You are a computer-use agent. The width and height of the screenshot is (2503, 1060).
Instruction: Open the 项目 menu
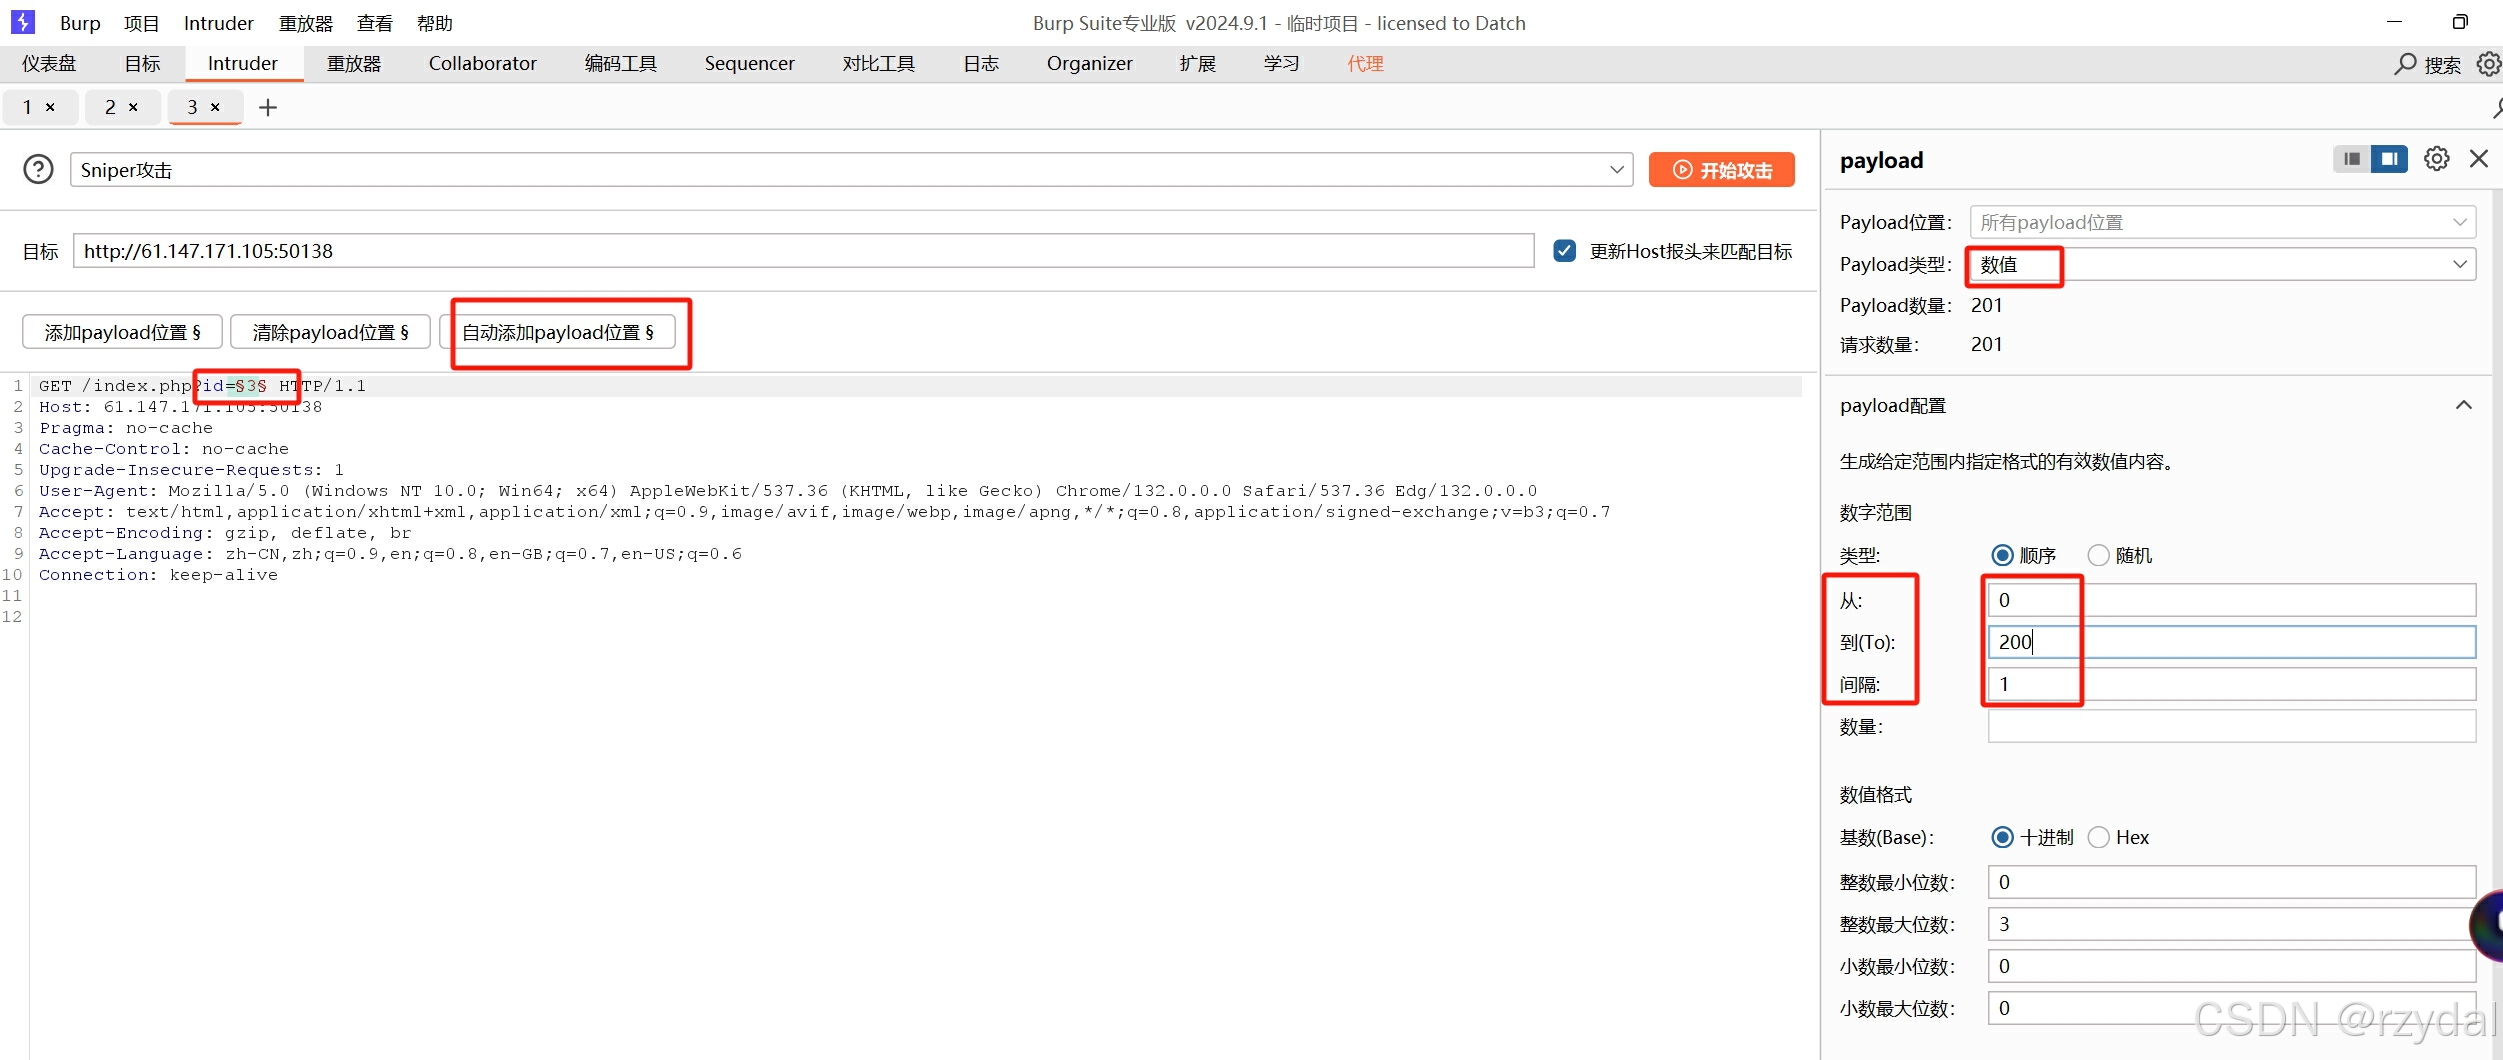click(x=141, y=23)
